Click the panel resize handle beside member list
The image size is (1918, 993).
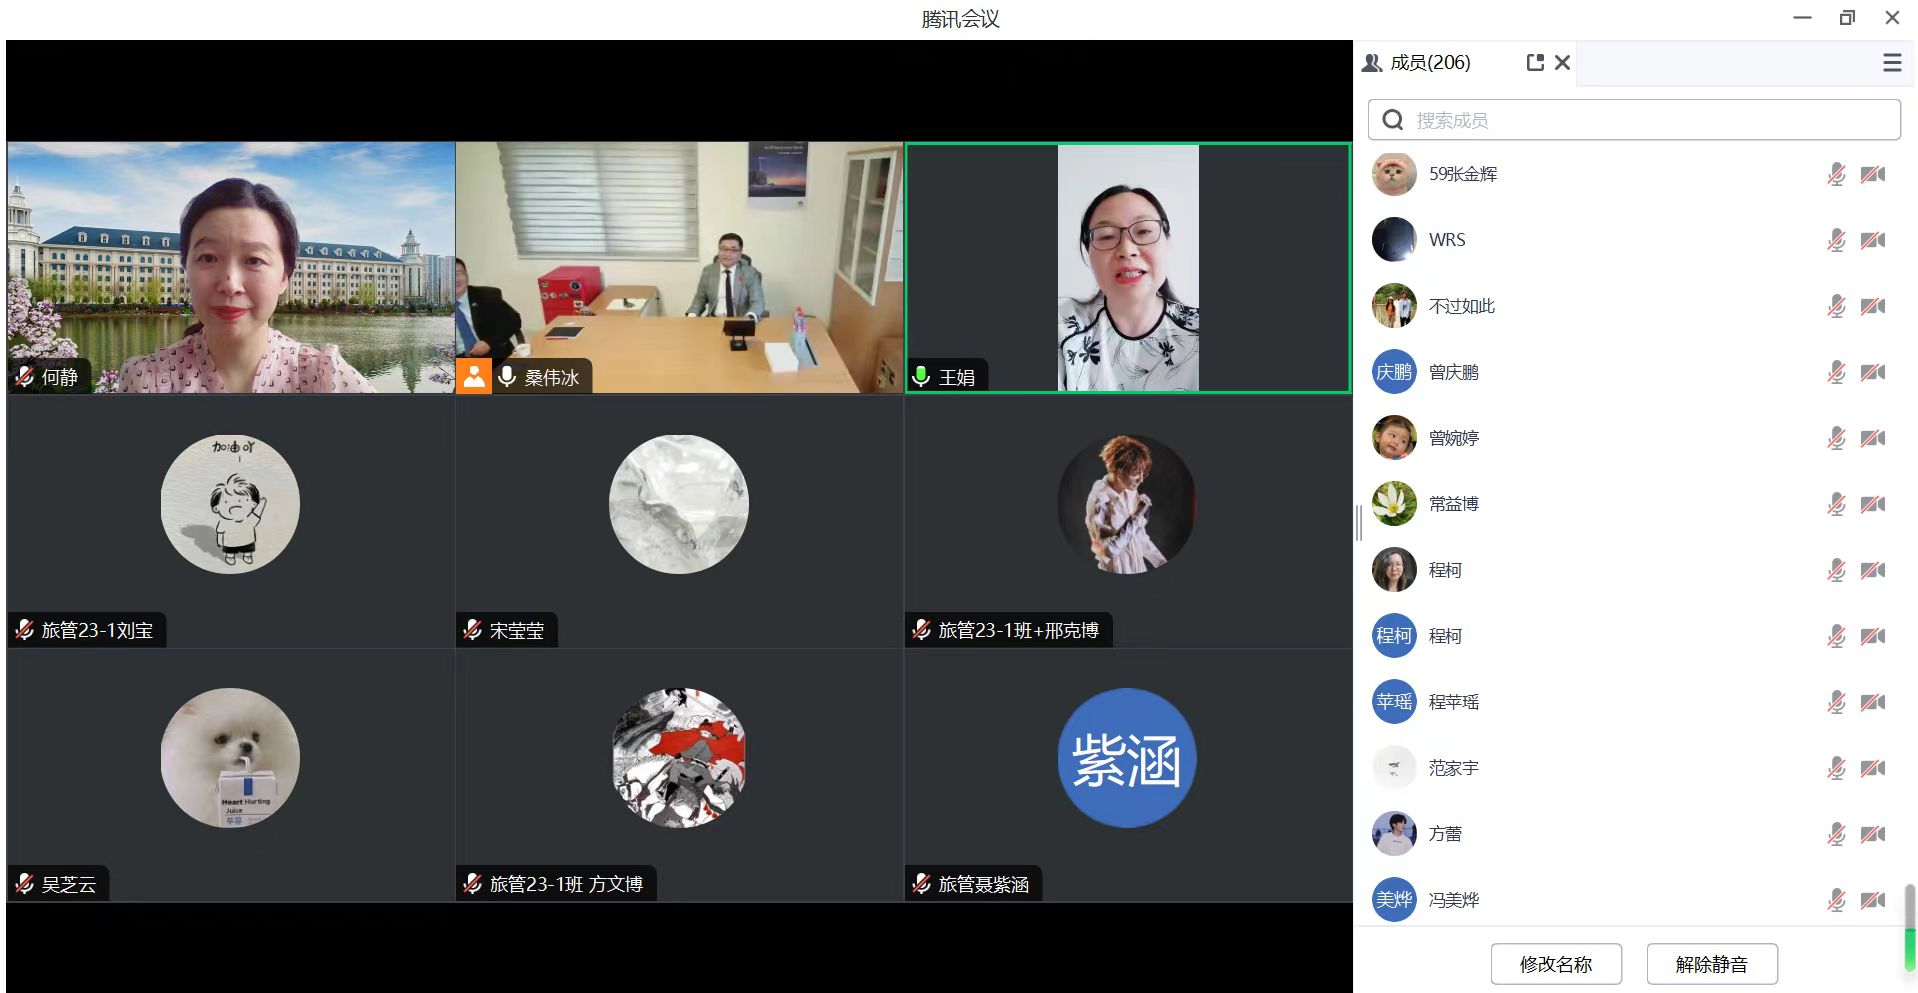click(x=1358, y=523)
